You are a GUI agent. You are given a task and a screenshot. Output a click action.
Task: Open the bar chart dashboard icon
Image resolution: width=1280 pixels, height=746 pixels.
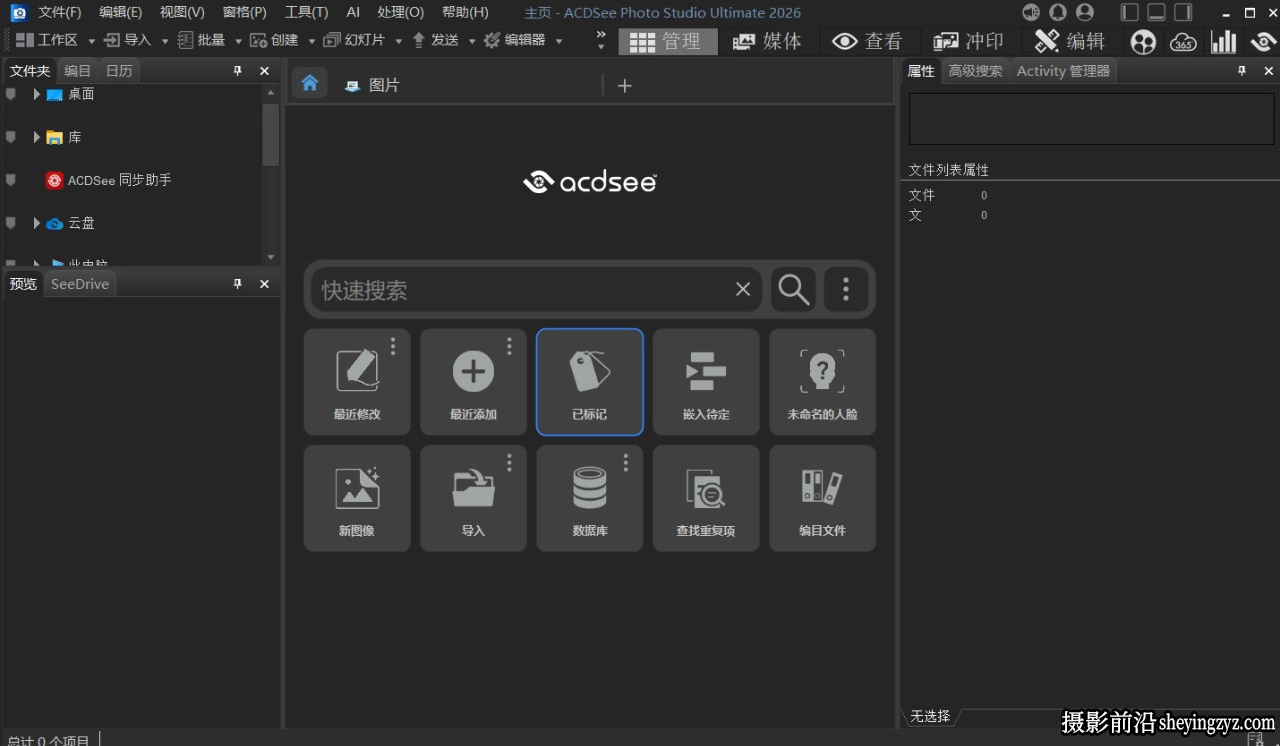(x=1223, y=41)
